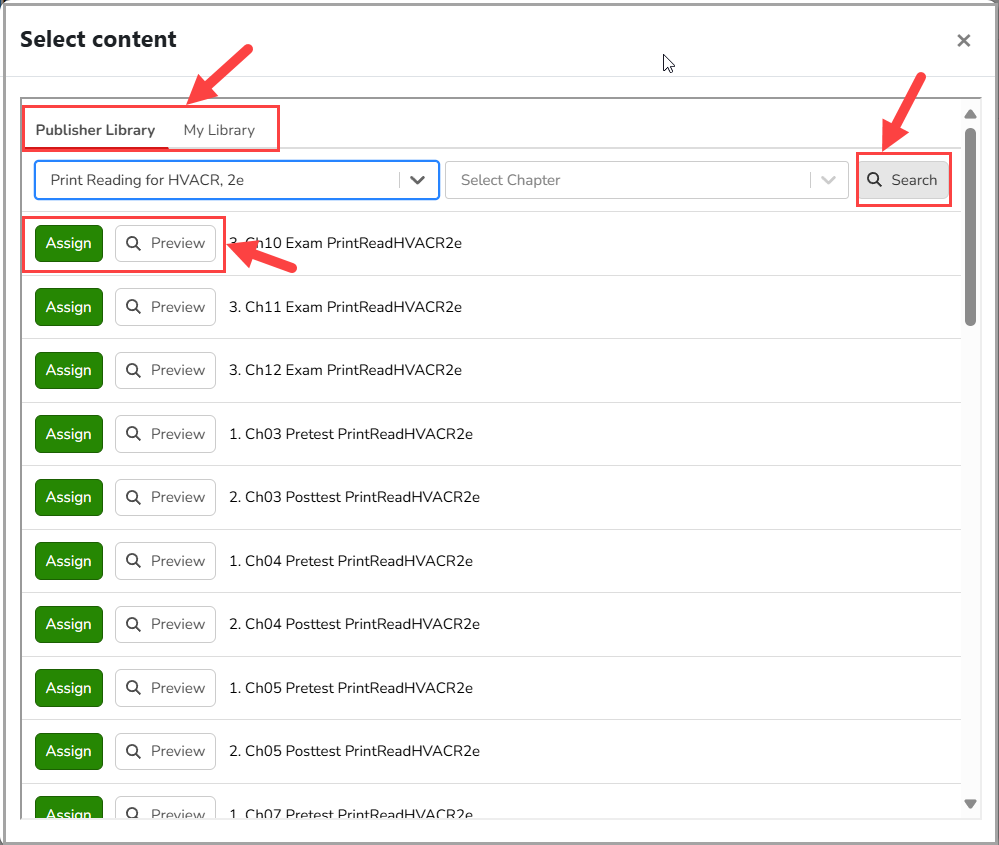Click the vertical scrollbar thumb
Image resolution: width=999 pixels, height=845 pixels.
click(970, 225)
